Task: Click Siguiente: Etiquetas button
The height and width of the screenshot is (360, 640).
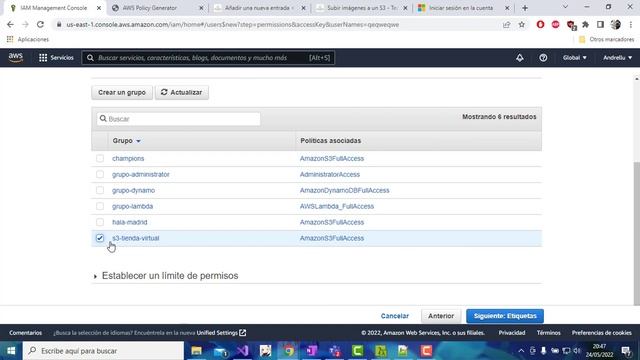Action: tap(505, 316)
